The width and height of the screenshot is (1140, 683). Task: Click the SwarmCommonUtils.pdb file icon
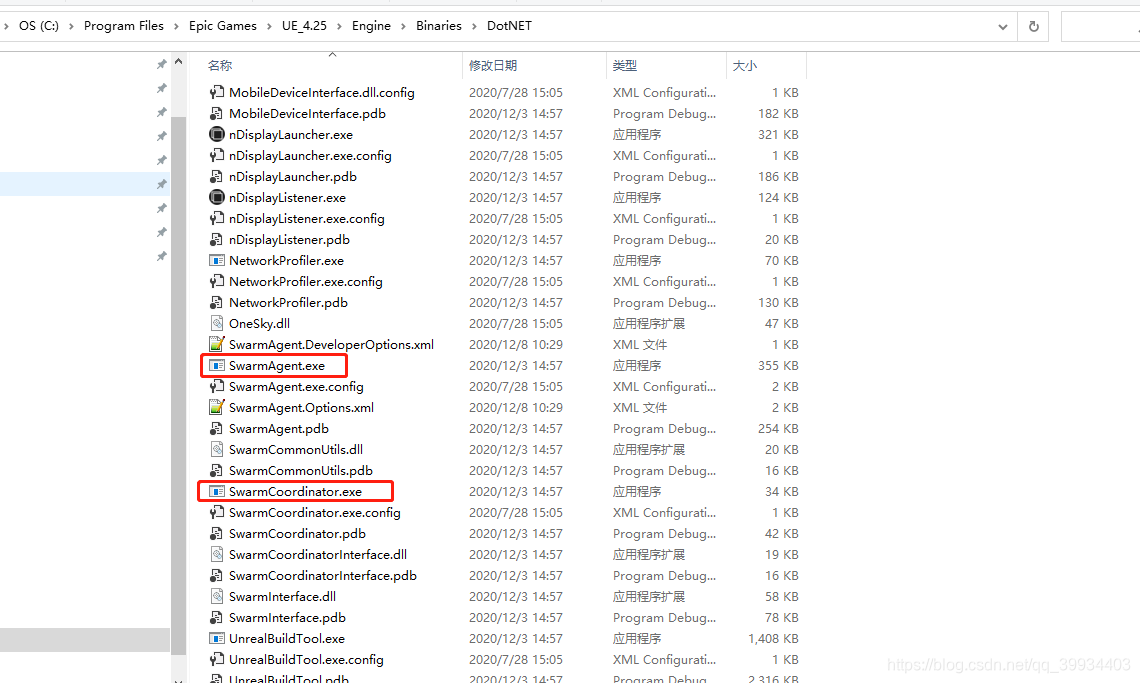click(217, 471)
